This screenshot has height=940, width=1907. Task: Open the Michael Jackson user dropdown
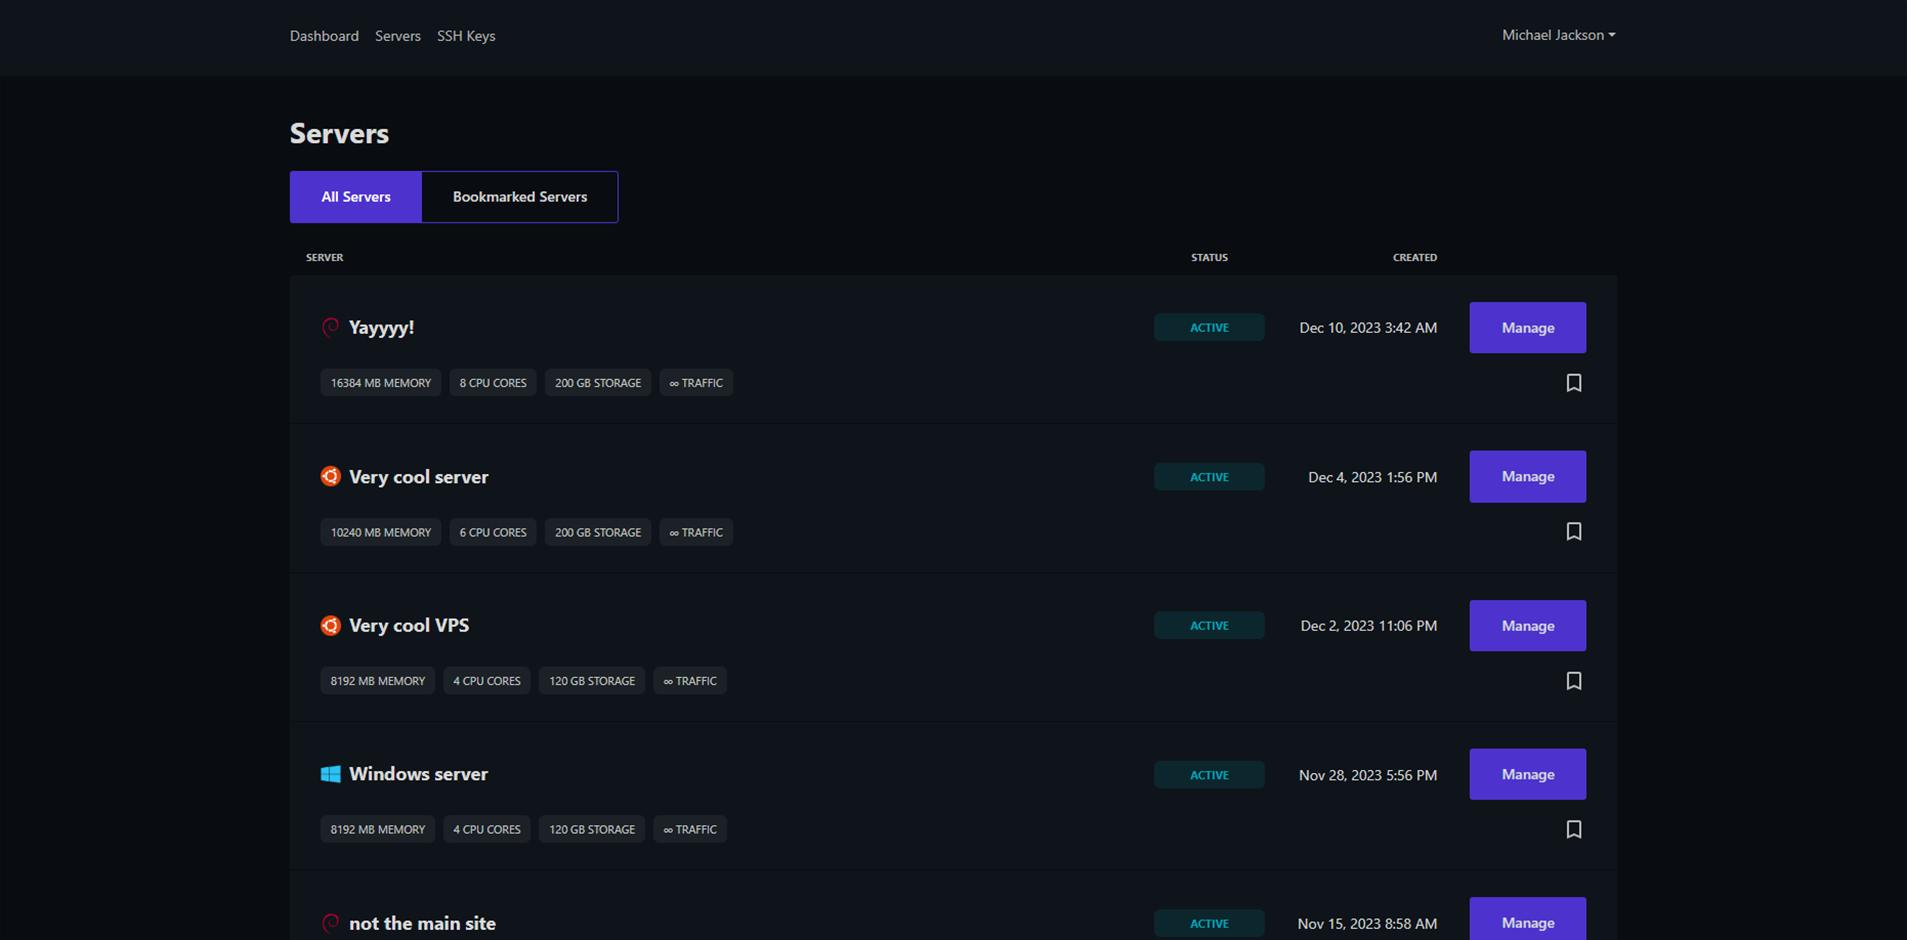(1557, 35)
